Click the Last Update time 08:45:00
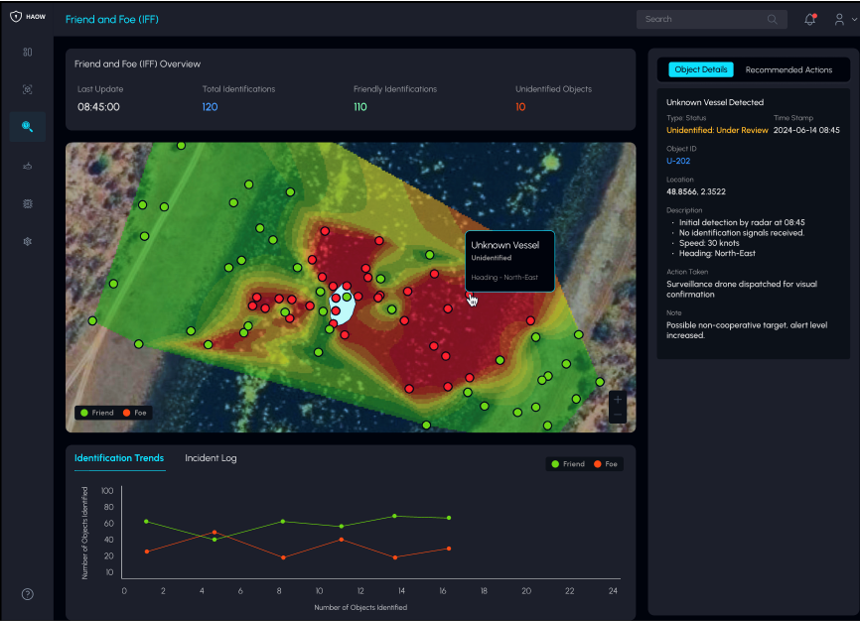 (98, 107)
